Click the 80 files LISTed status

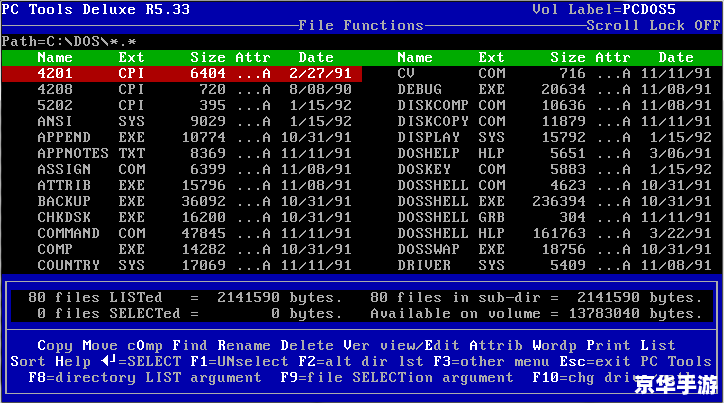[x=186, y=297]
